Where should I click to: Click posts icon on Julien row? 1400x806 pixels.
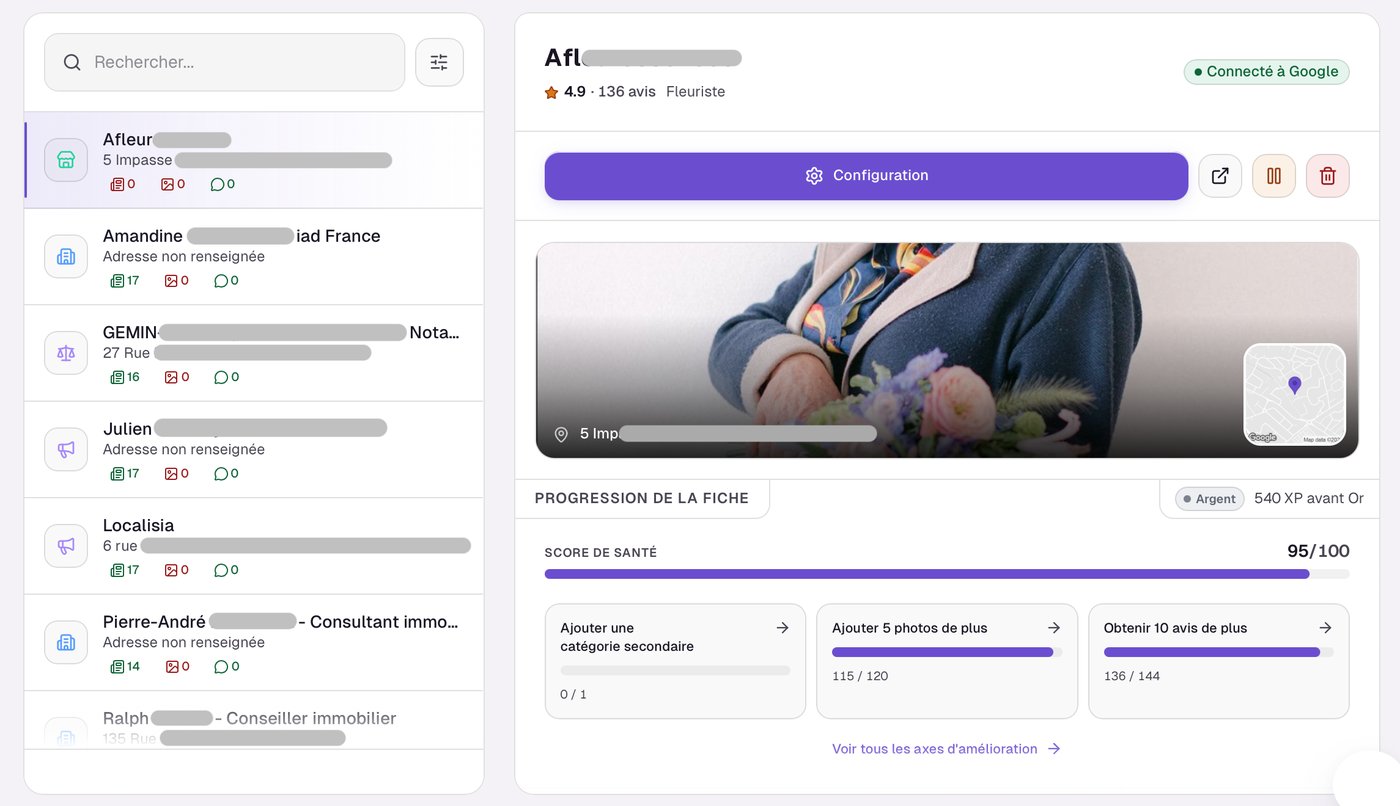pos(117,474)
